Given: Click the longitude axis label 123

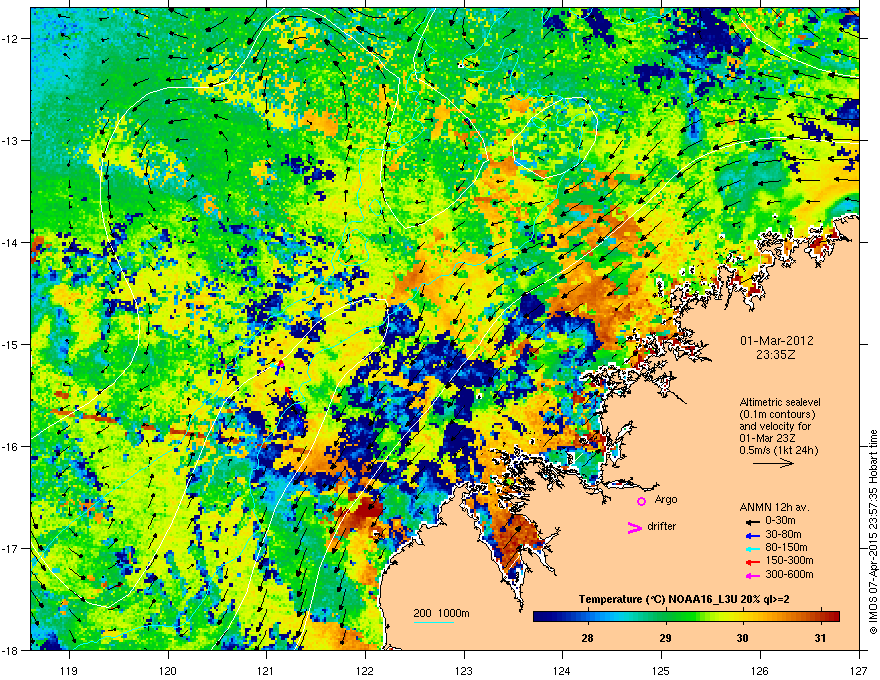Looking at the screenshot, I should pyautogui.click(x=464, y=670).
